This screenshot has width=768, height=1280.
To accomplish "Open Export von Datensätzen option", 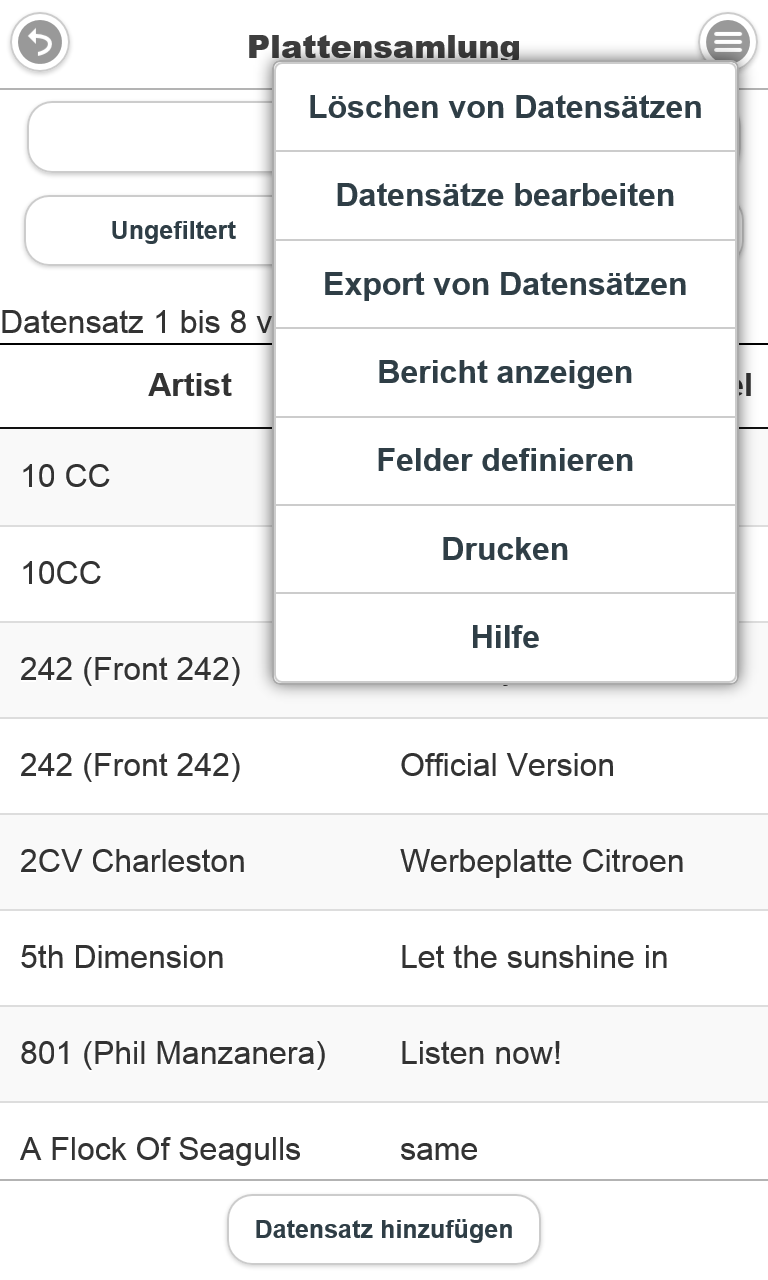I will [x=505, y=285].
